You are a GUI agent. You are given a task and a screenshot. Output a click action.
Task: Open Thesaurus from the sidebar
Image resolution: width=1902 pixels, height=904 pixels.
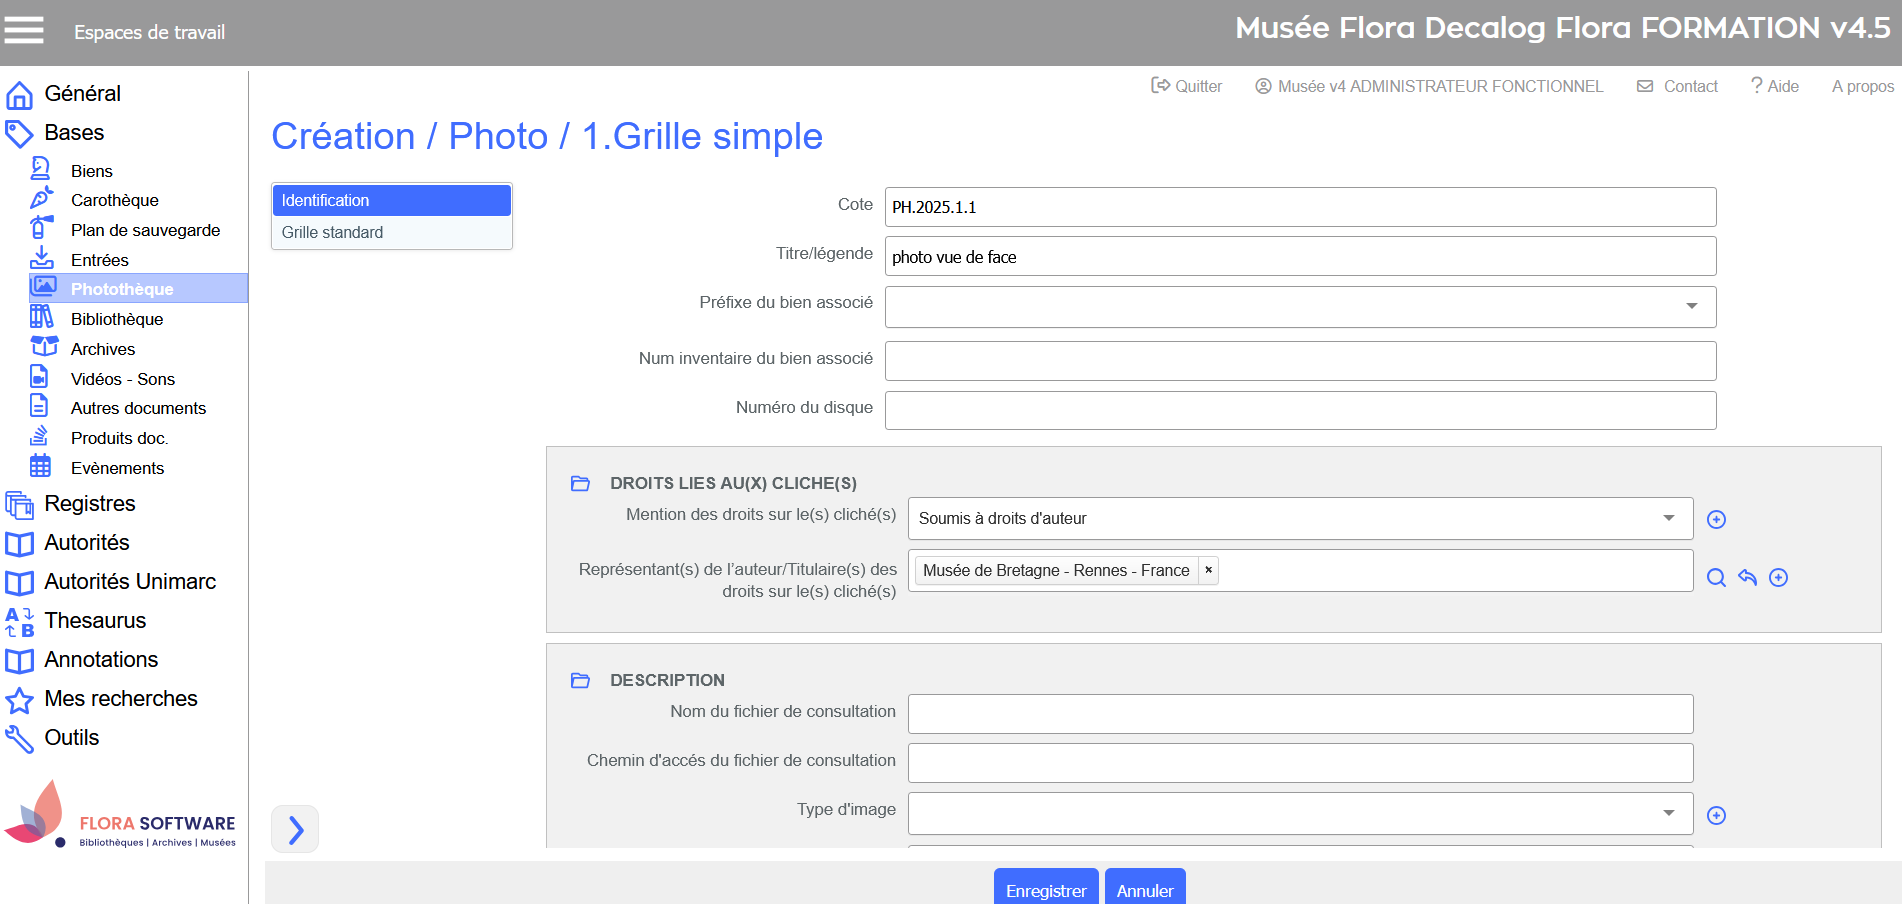click(95, 620)
